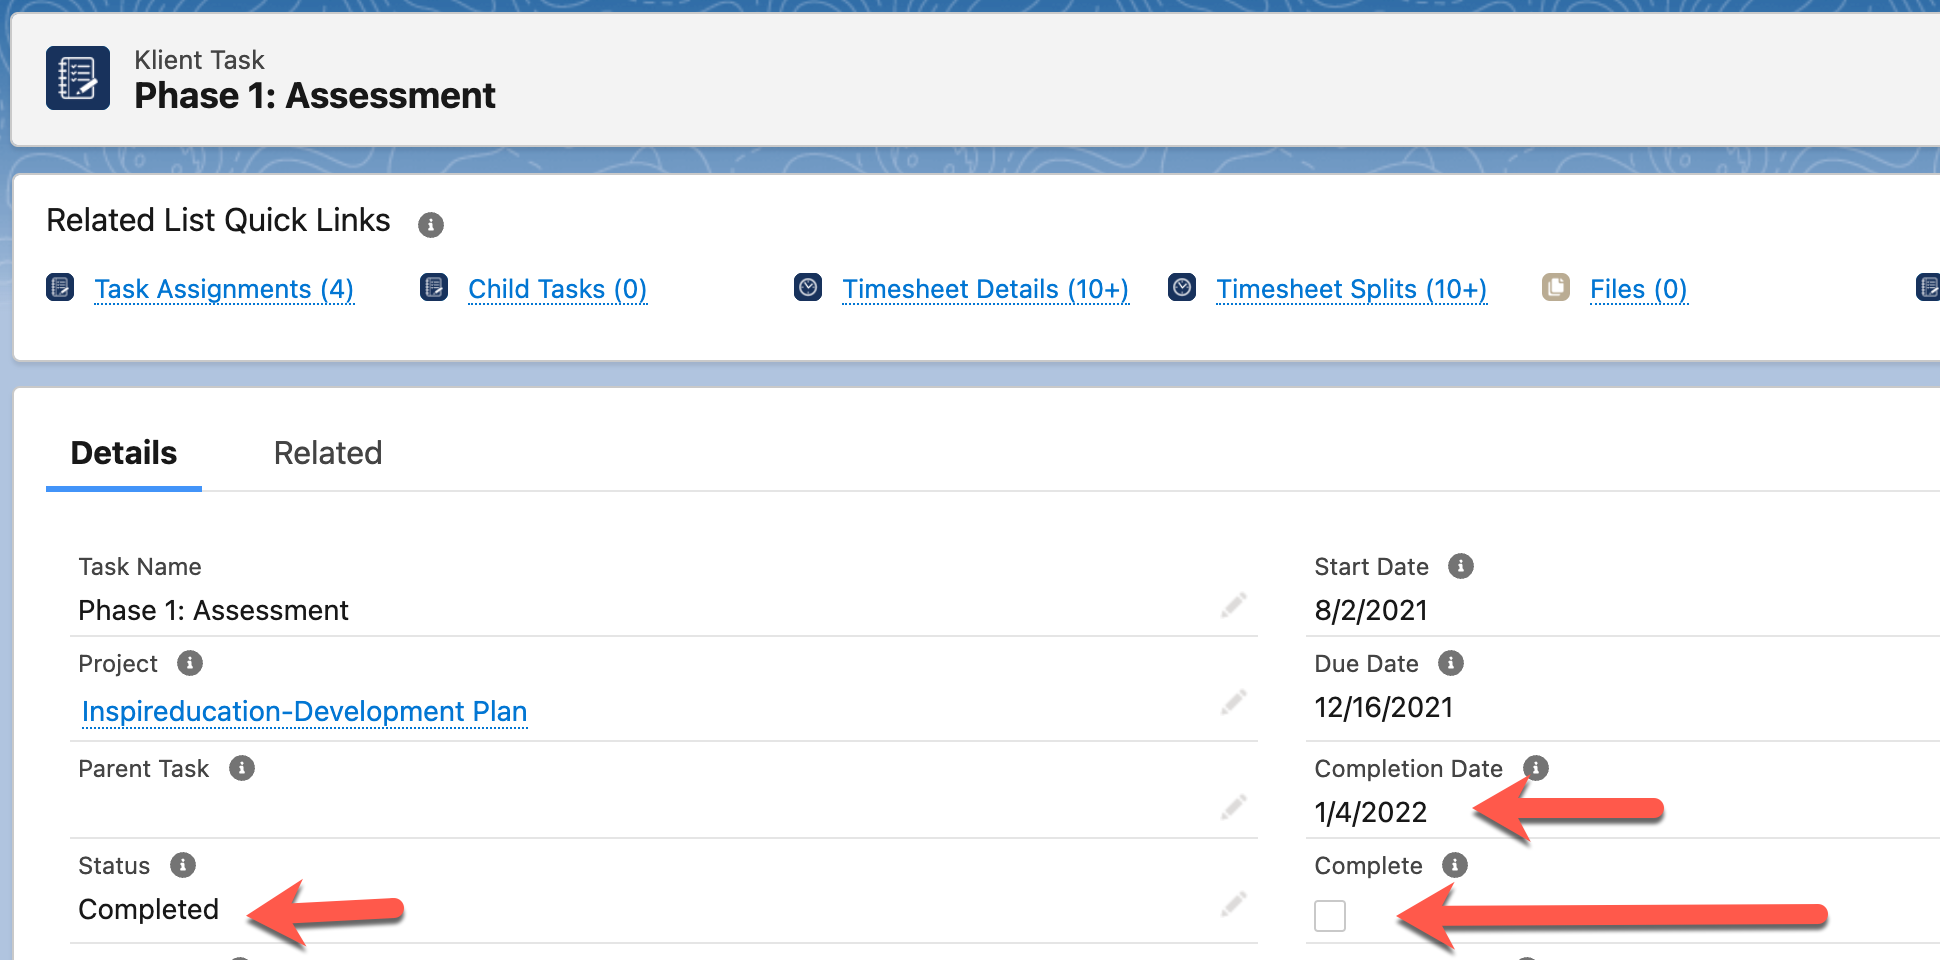Open Timesheet Splits (10+) related list
This screenshot has height=960, width=1940.
coord(1351,289)
